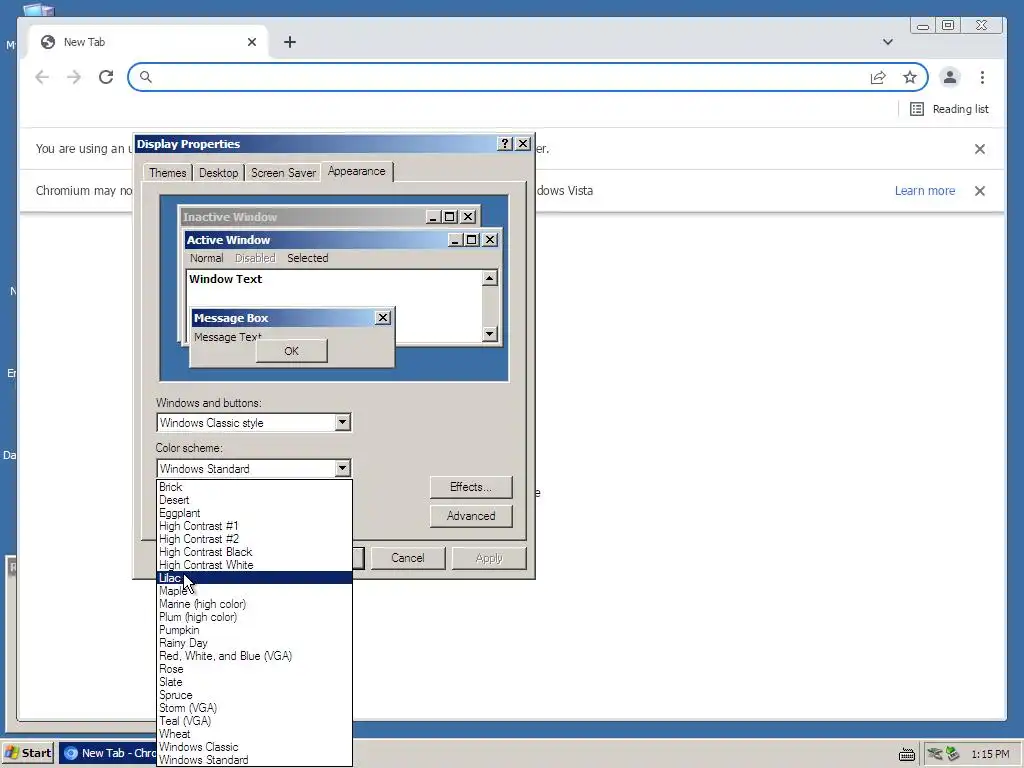
Task: Dismiss the Chromium Windows Vista infobar
Action: (980, 191)
